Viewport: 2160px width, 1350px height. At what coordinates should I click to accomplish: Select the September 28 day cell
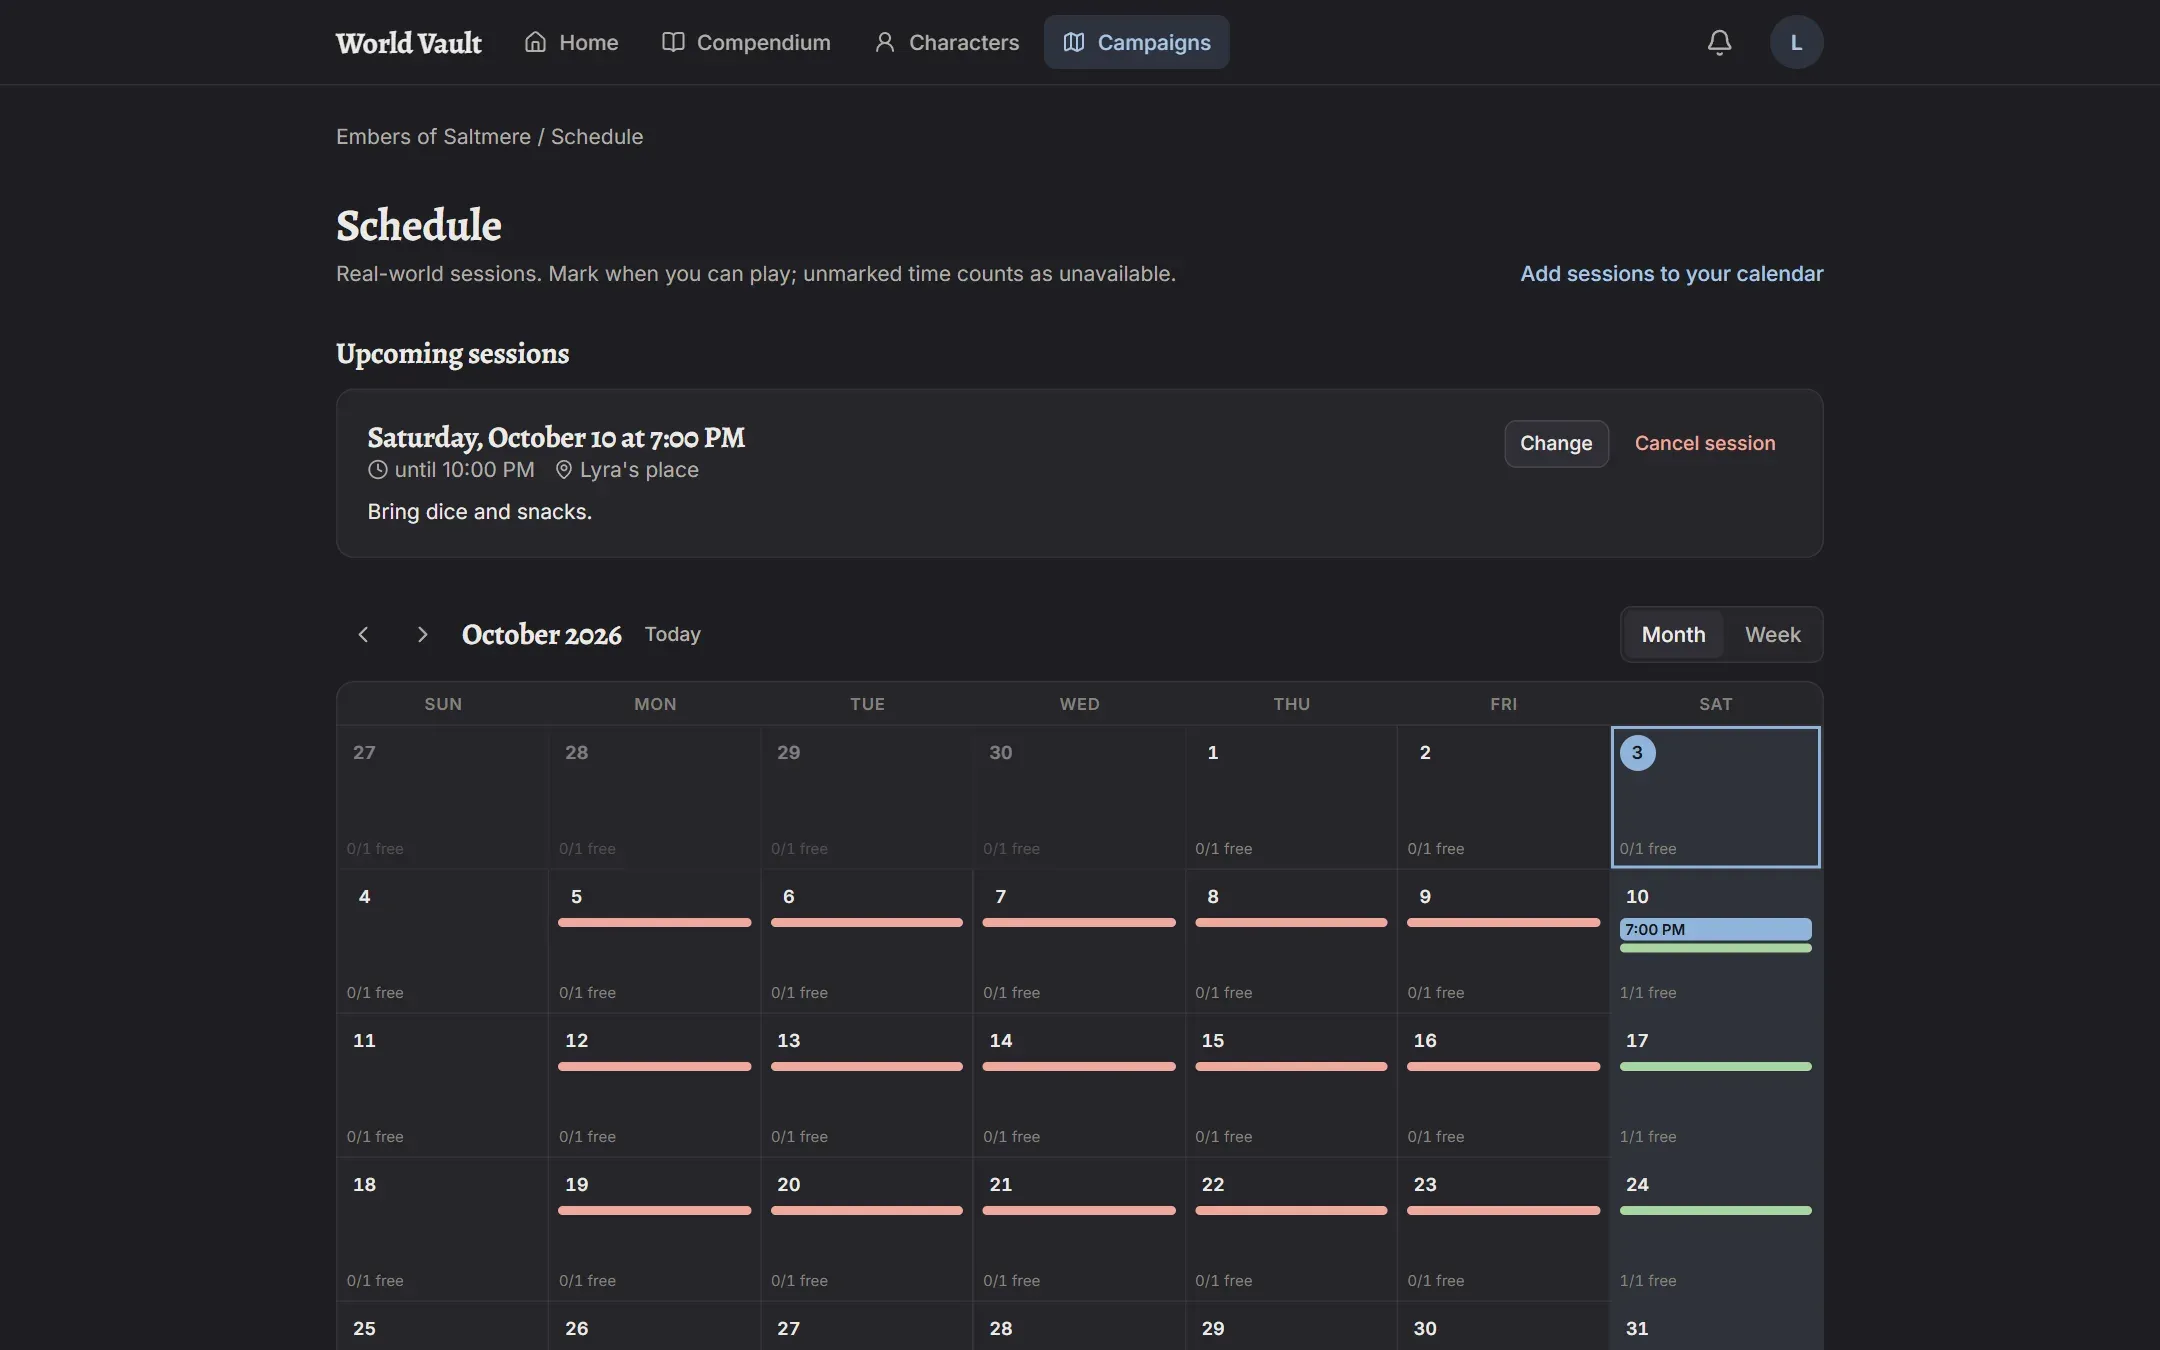point(654,797)
